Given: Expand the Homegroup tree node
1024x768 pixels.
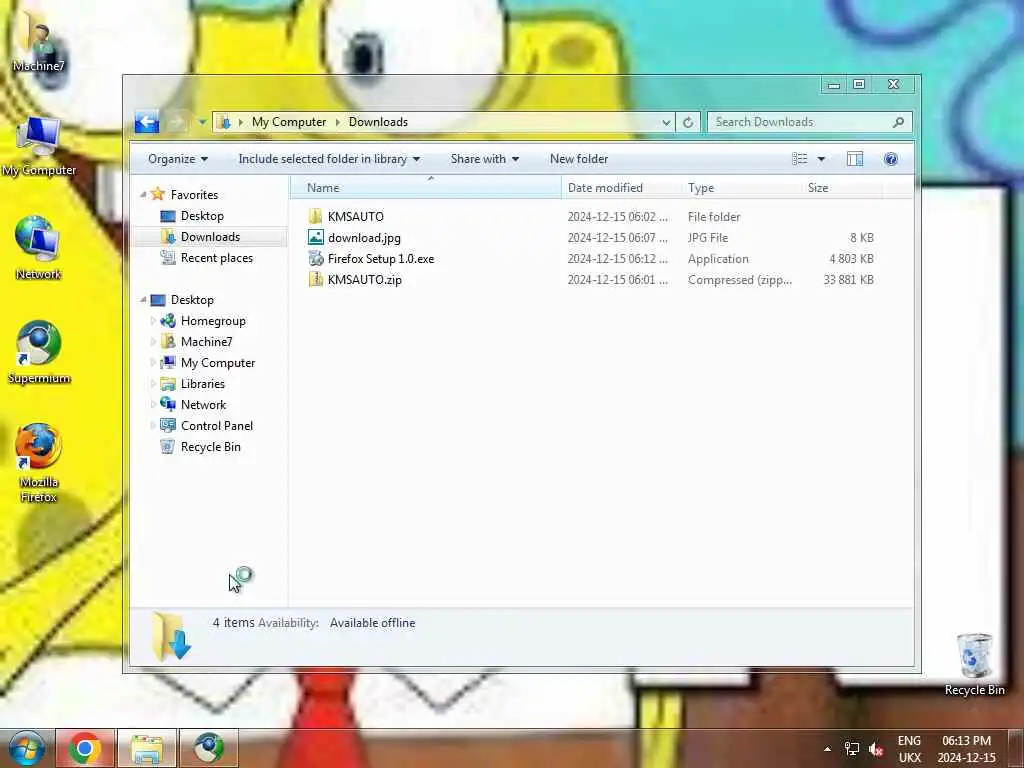Looking at the screenshot, I should click(x=153, y=321).
